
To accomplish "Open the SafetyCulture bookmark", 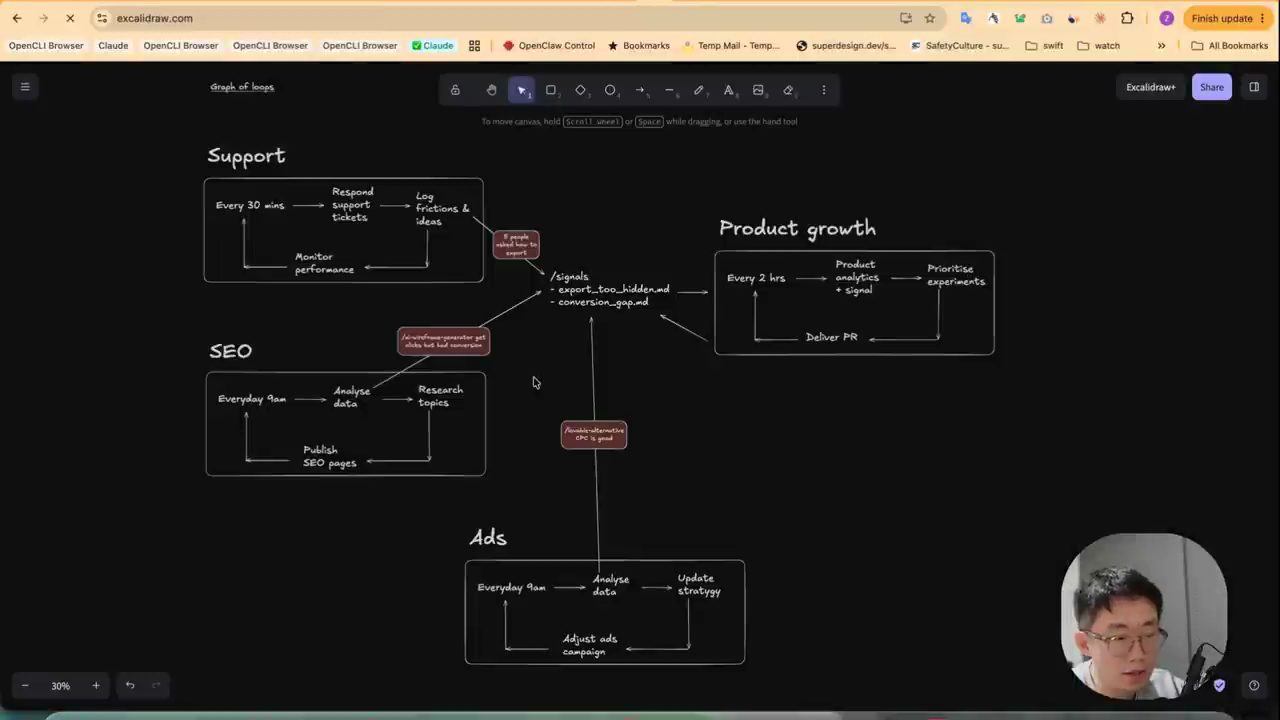I will [x=960, y=46].
